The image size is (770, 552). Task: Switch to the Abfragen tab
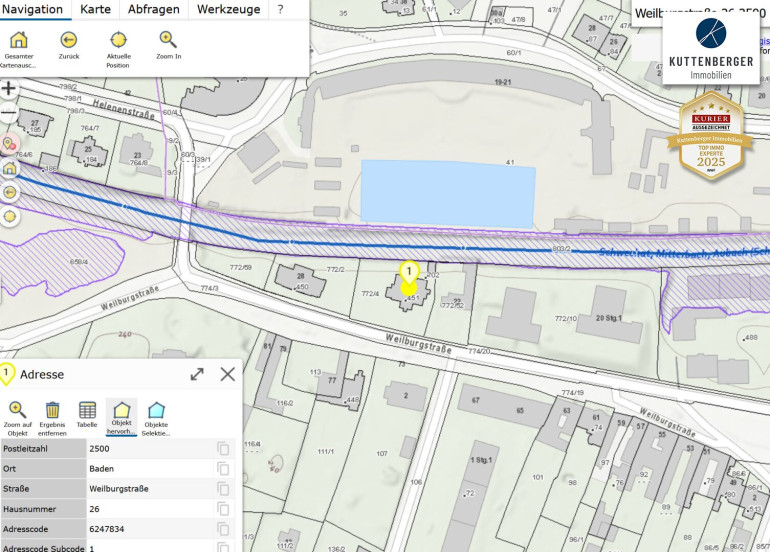point(152,9)
